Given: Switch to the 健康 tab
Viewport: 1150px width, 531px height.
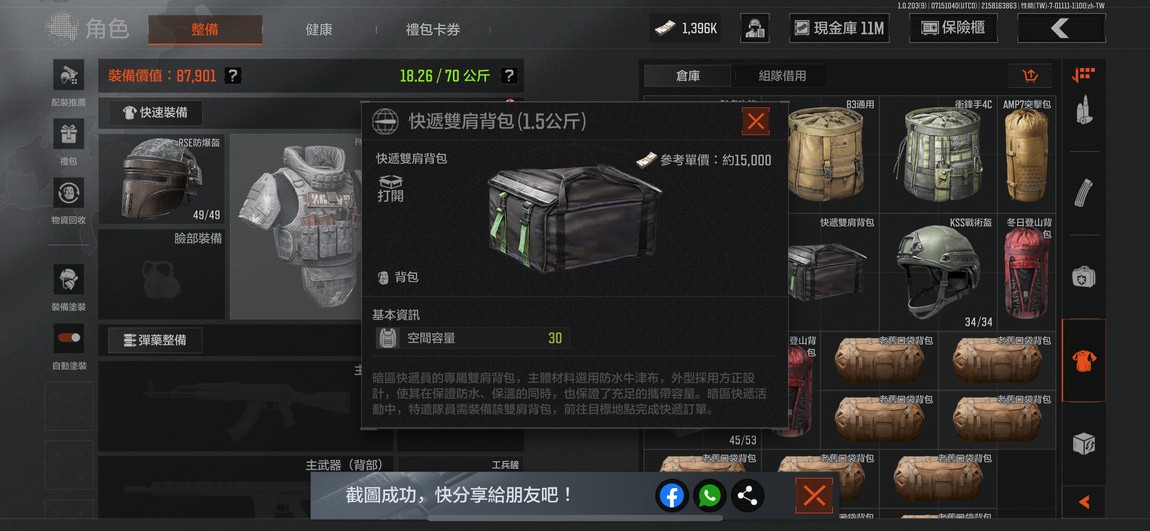Looking at the screenshot, I should 319,30.
